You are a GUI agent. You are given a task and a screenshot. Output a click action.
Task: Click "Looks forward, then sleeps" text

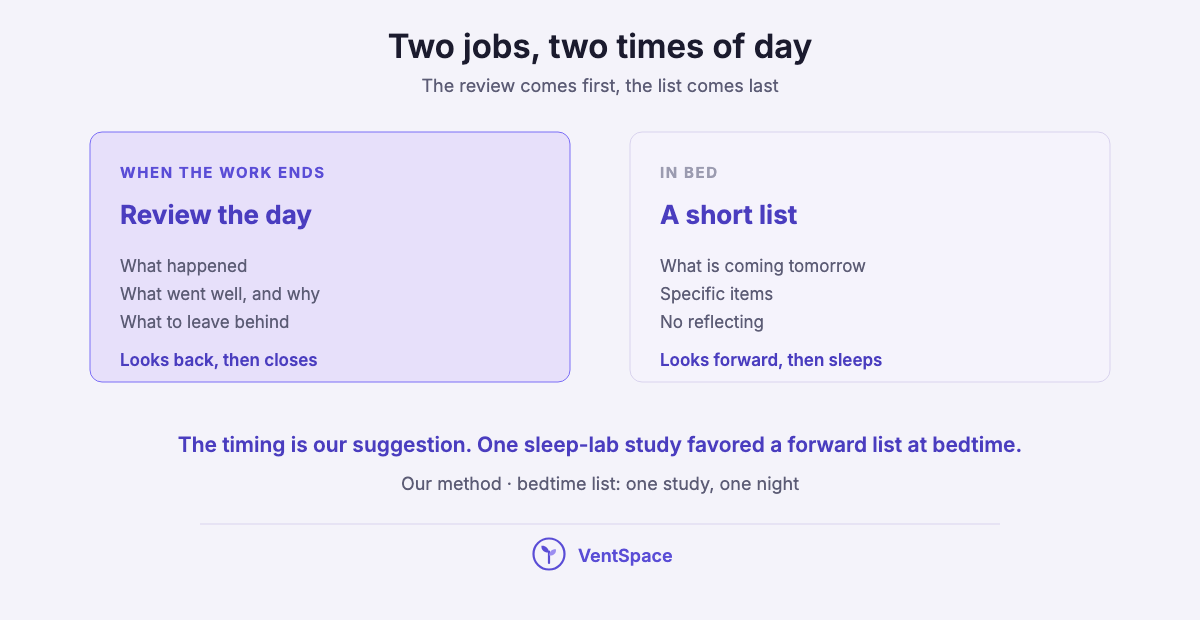(x=771, y=360)
